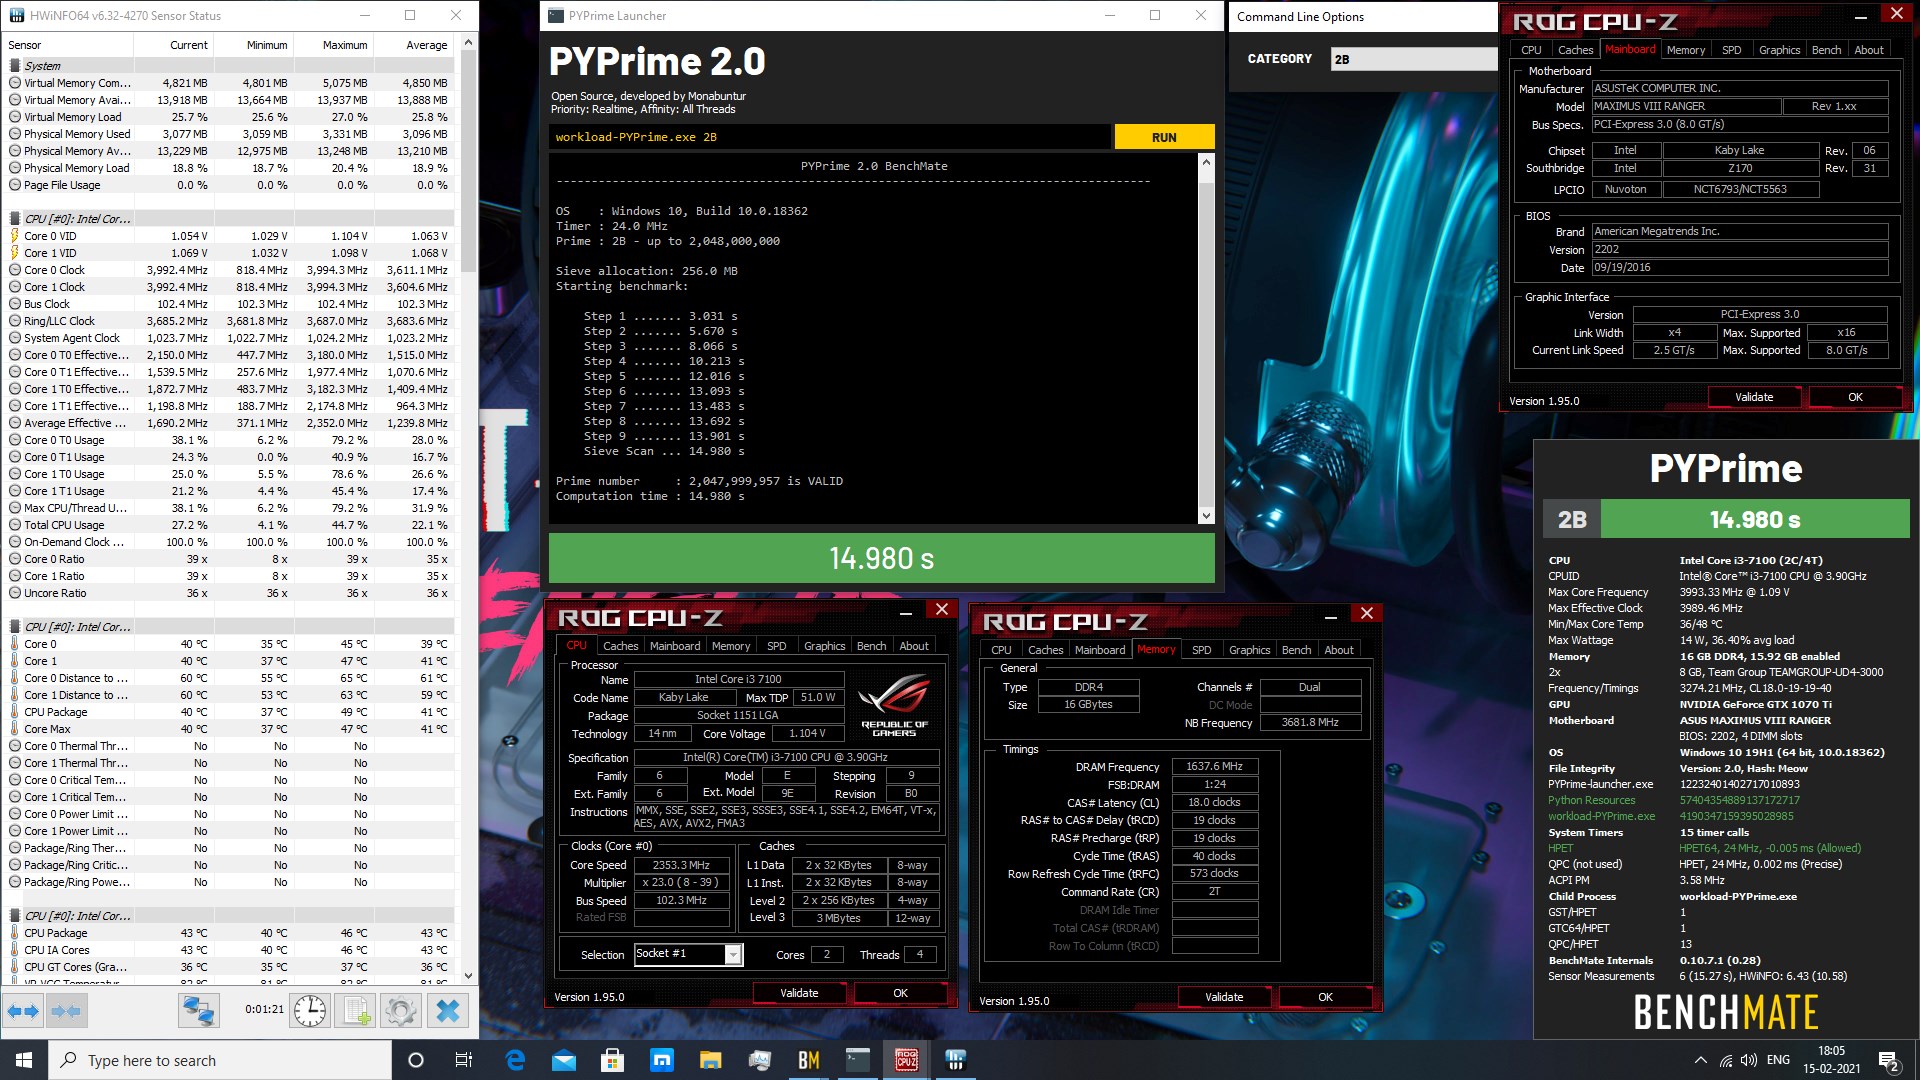Screen dimensions: 1920x1080
Task: Open the notification center icon
Action: pos(1888,1060)
